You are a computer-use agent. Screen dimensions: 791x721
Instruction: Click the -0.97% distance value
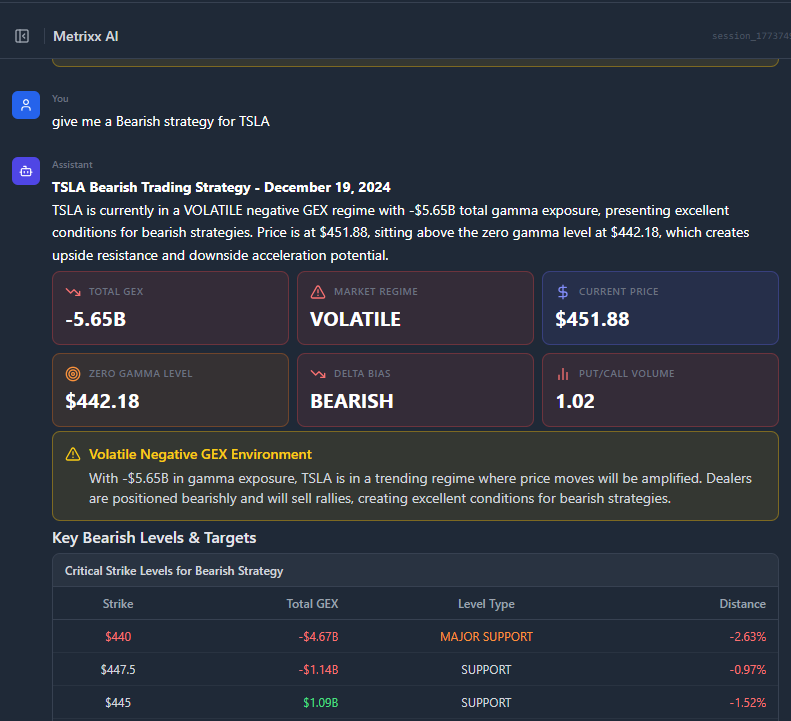[x=748, y=670]
